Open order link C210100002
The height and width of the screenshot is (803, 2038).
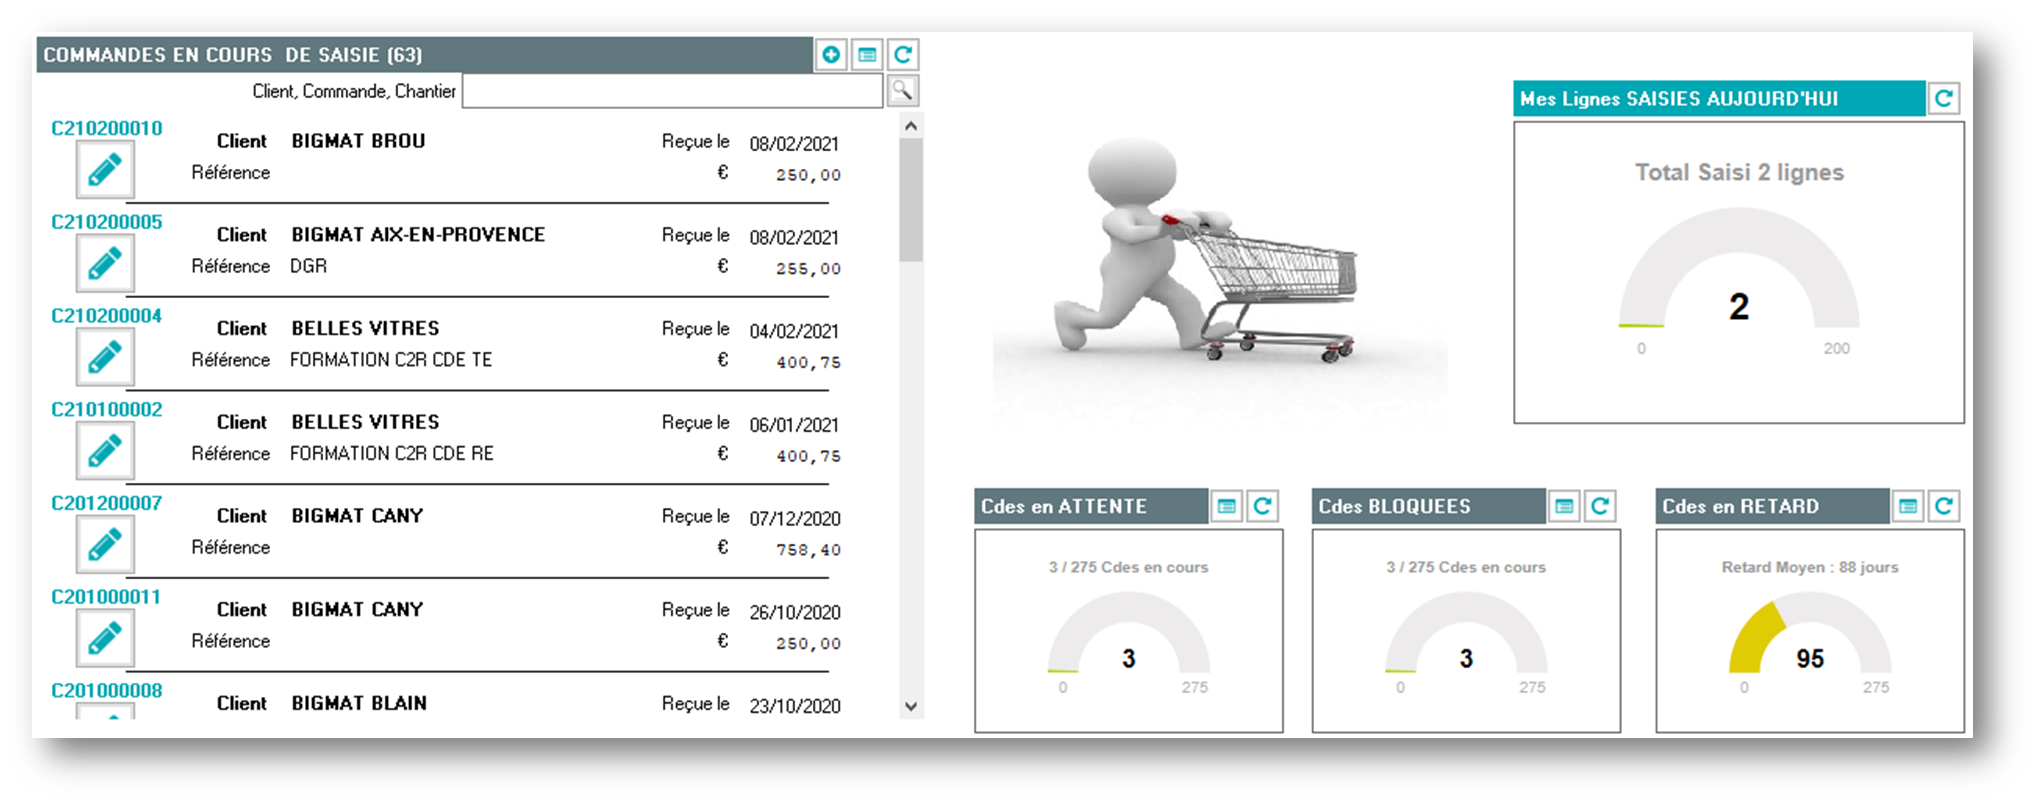(x=106, y=409)
